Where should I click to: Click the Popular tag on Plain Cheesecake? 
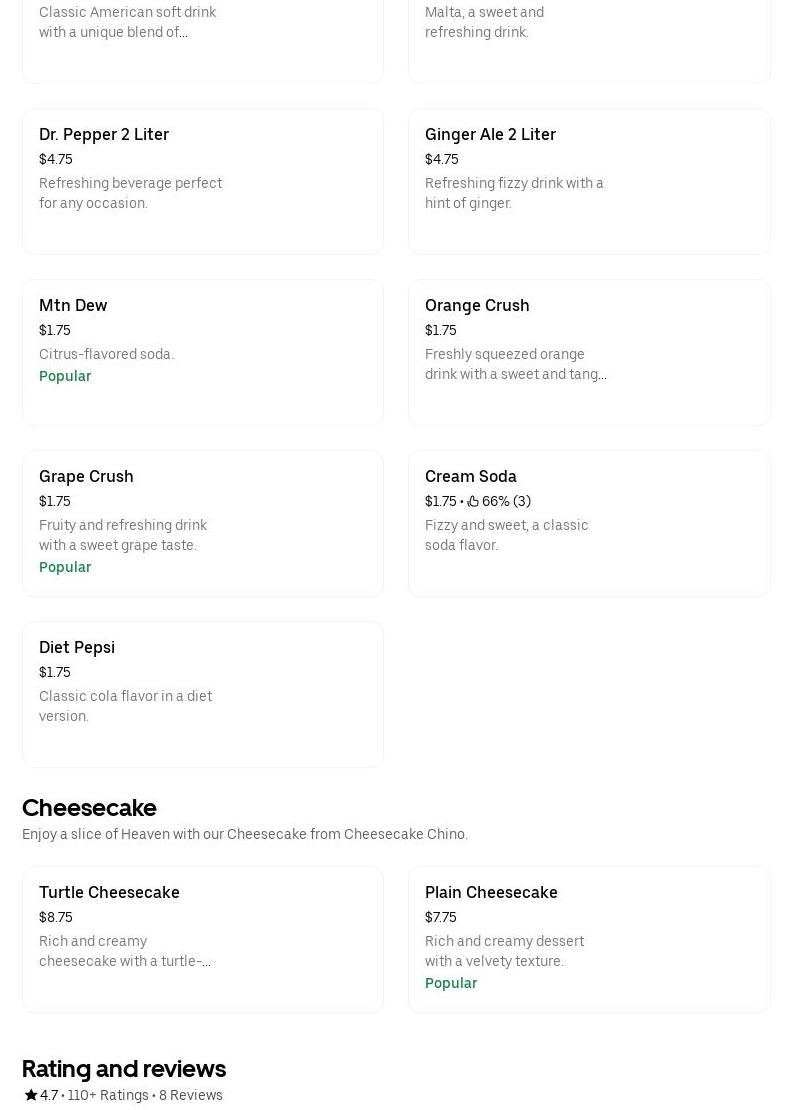tap(451, 983)
